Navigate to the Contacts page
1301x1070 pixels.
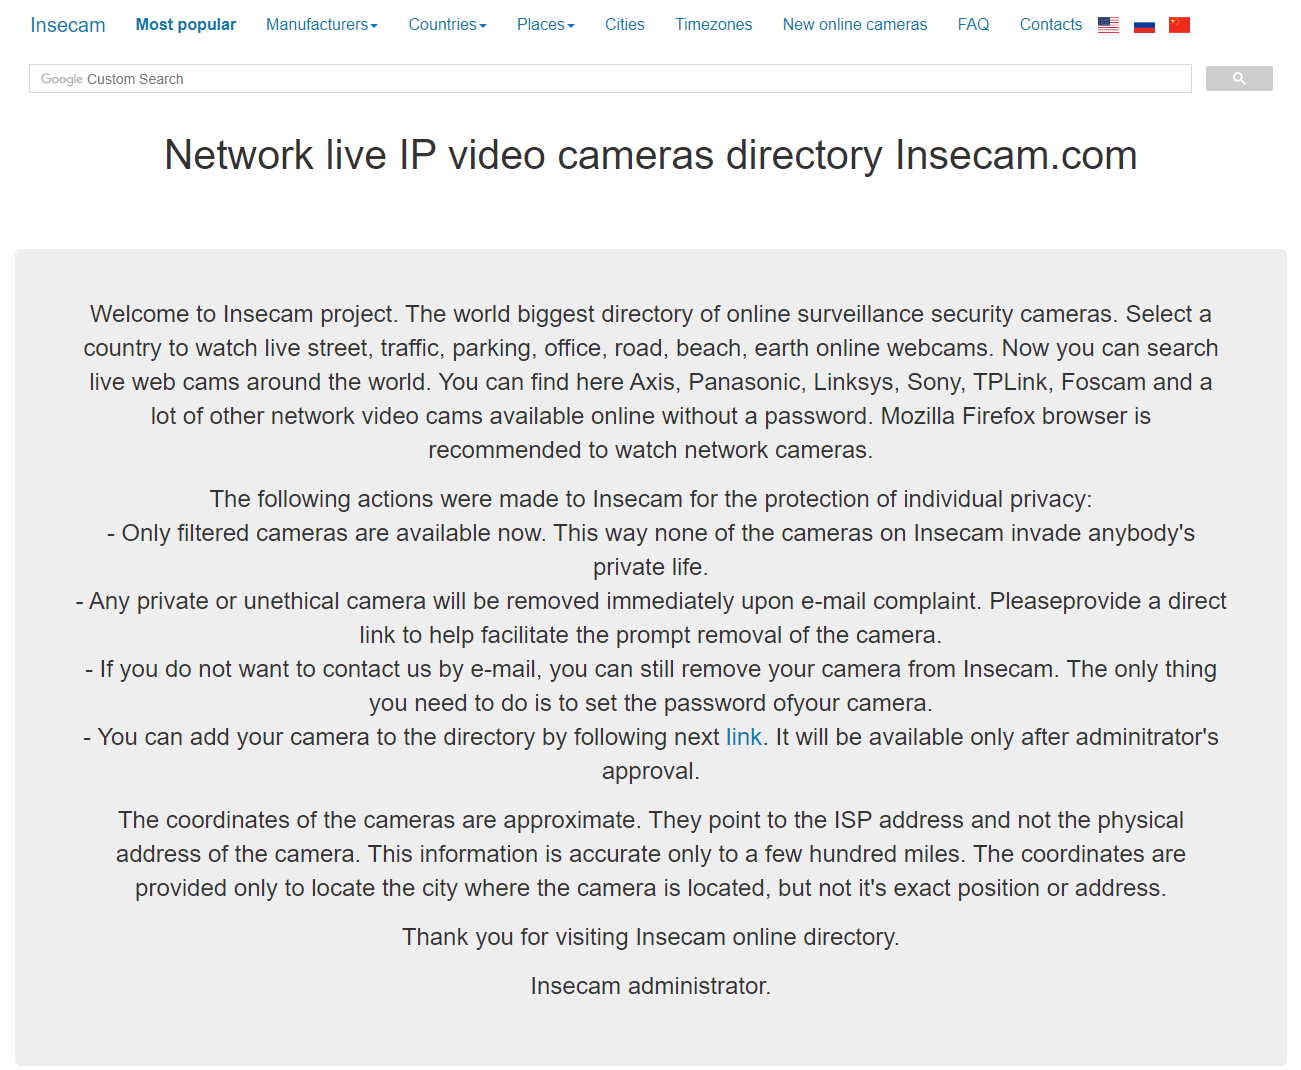pos(1050,25)
